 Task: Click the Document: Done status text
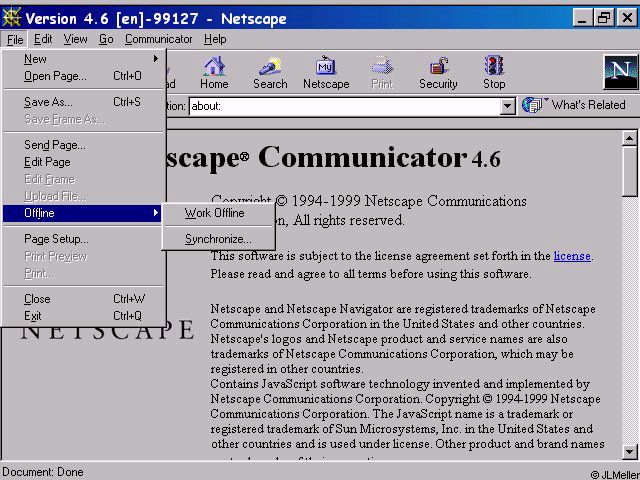tap(43, 472)
